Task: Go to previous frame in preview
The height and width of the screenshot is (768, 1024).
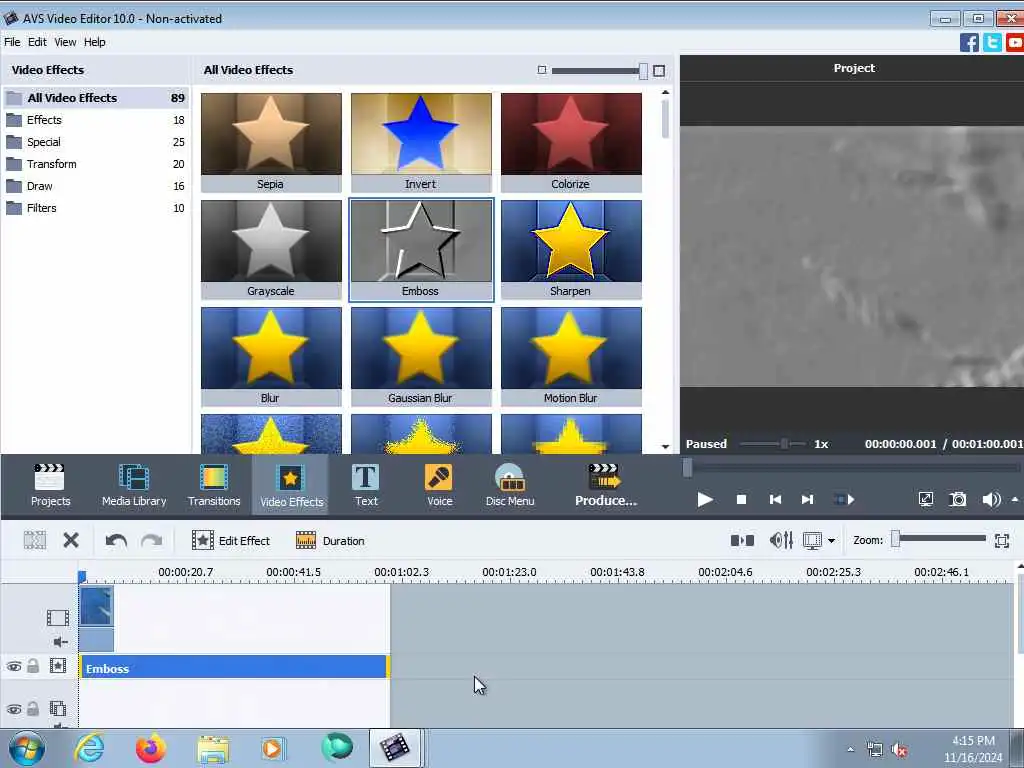Action: point(775,500)
